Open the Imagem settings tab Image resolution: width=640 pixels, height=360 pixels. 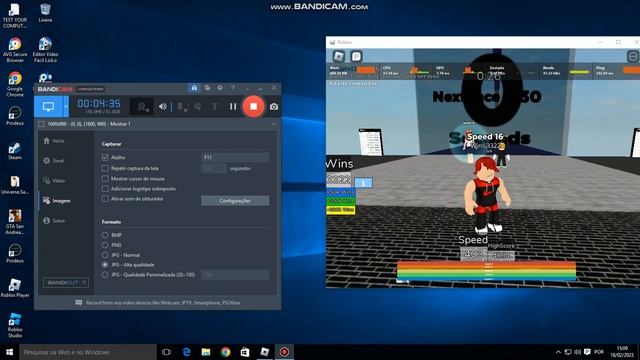click(x=57, y=200)
